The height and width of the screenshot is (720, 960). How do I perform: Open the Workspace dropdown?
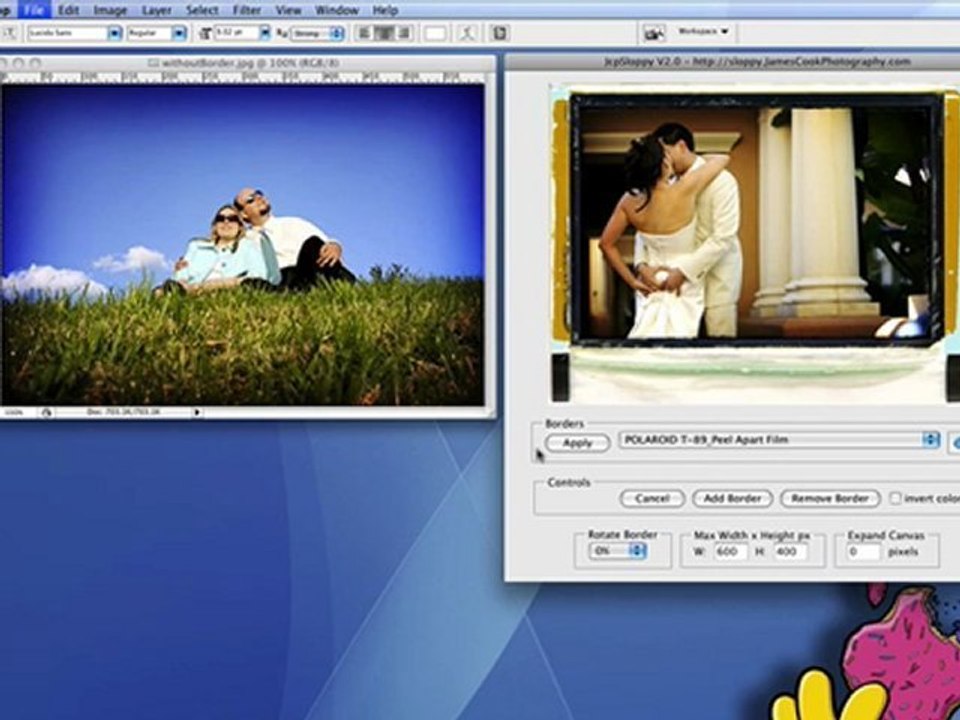pos(703,31)
